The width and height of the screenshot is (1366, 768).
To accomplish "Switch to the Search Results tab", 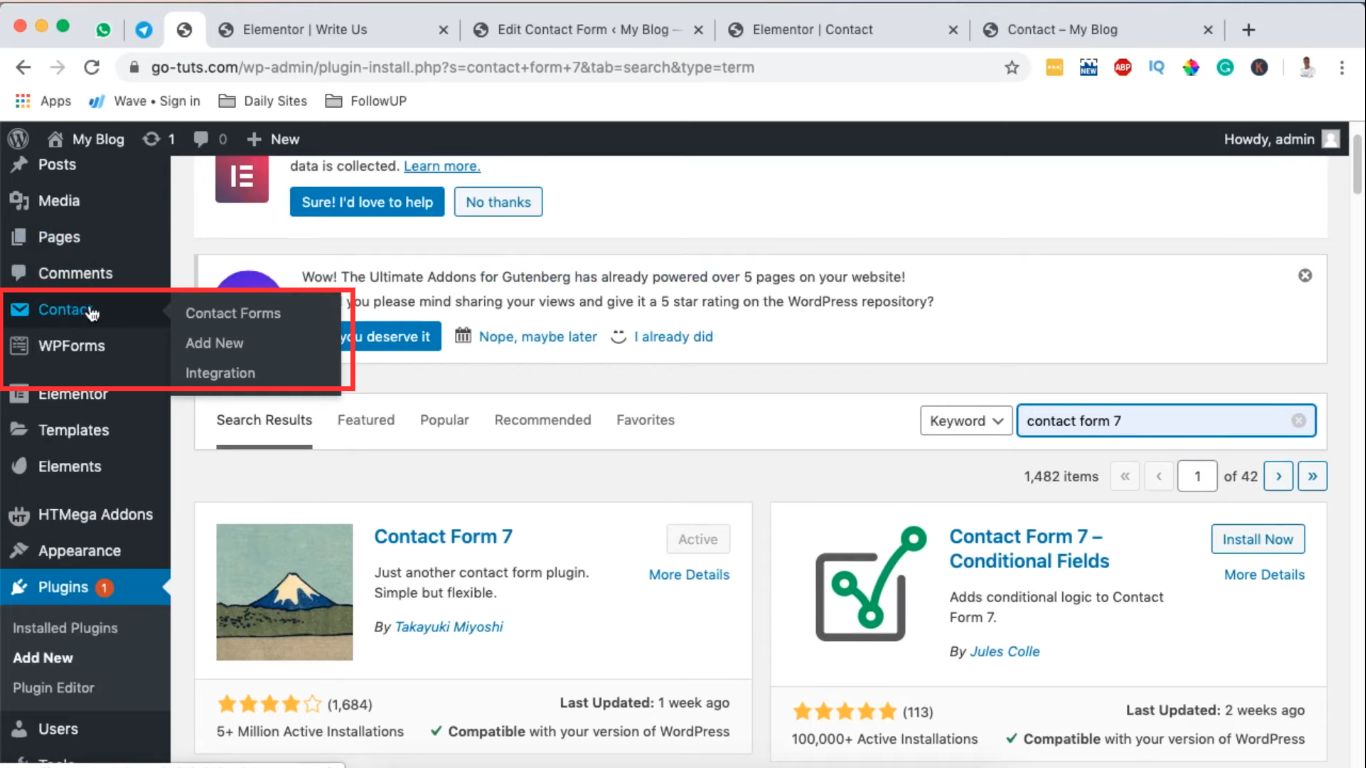I will coord(264,420).
